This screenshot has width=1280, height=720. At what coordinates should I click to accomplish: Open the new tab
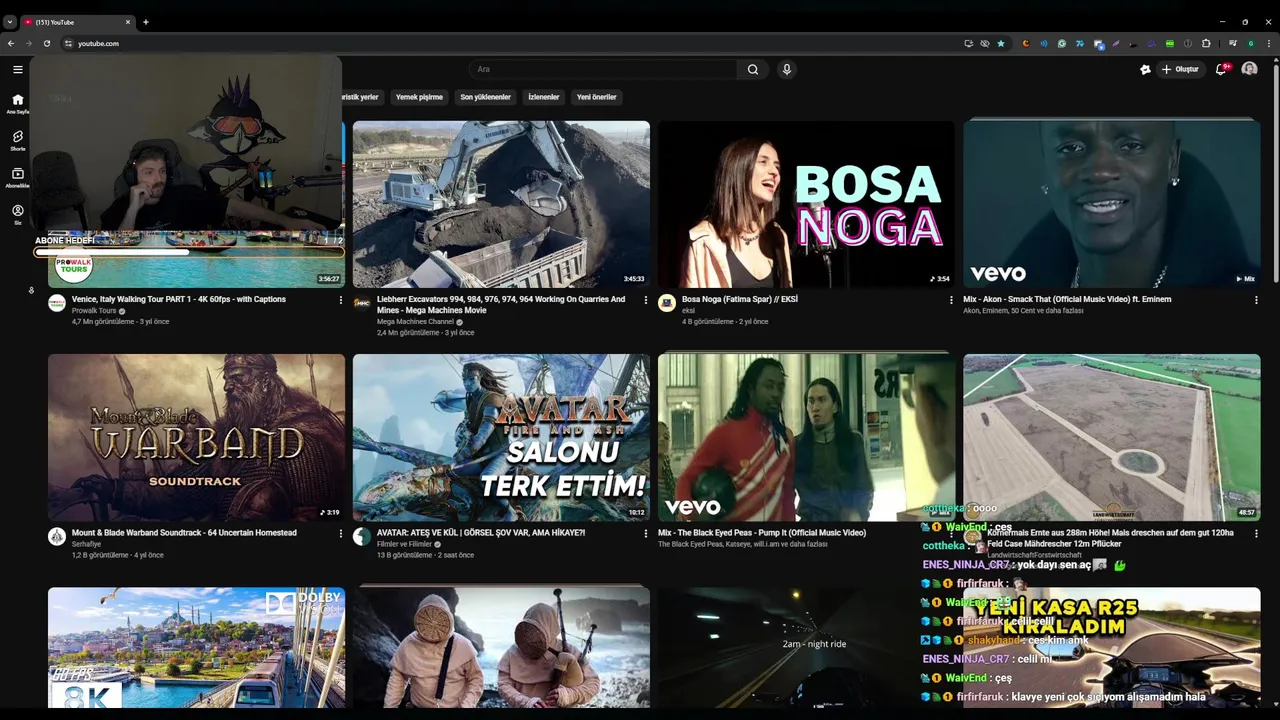point(146,22)
